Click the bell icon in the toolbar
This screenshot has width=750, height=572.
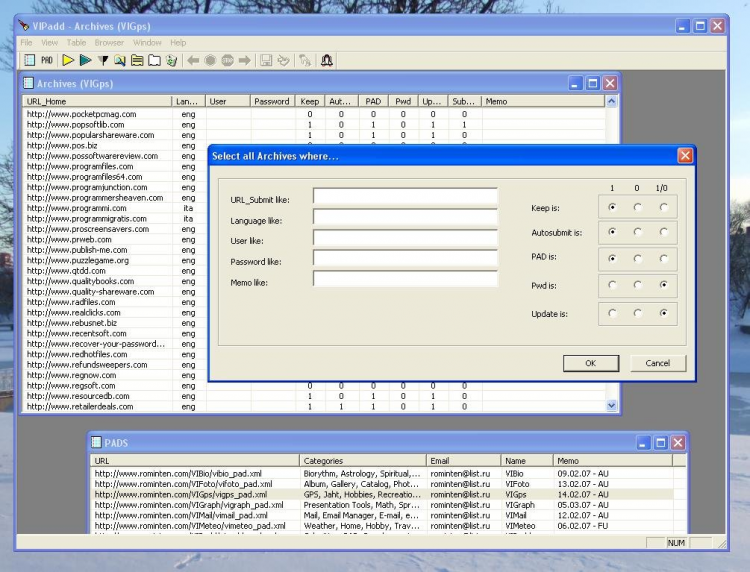click(327, 60)
